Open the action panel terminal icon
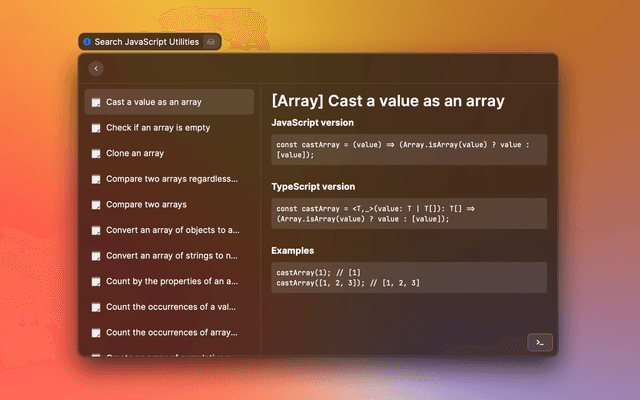 pos(539,342)
